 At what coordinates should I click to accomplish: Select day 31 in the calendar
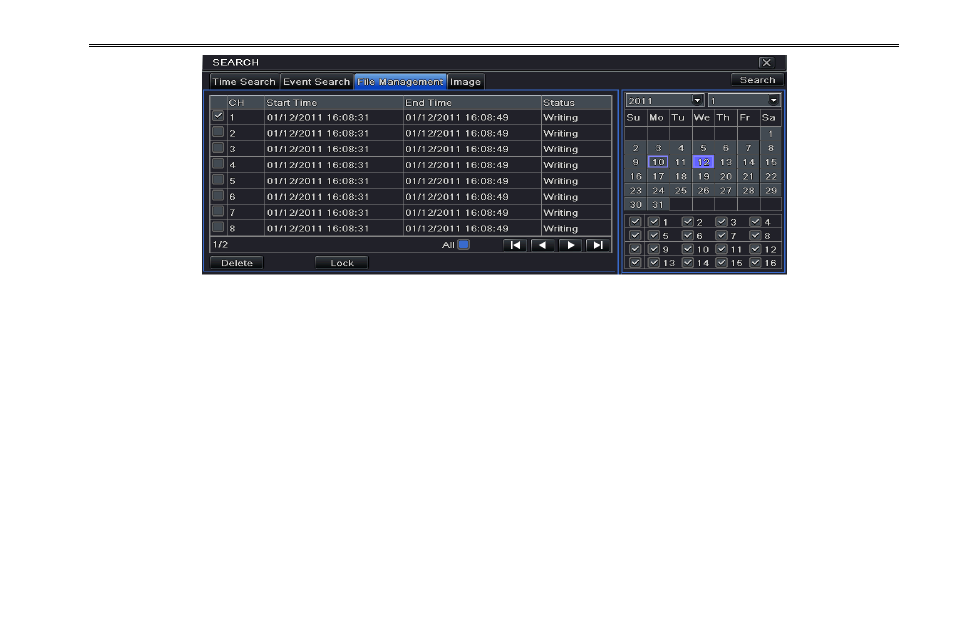pos(658,205)
